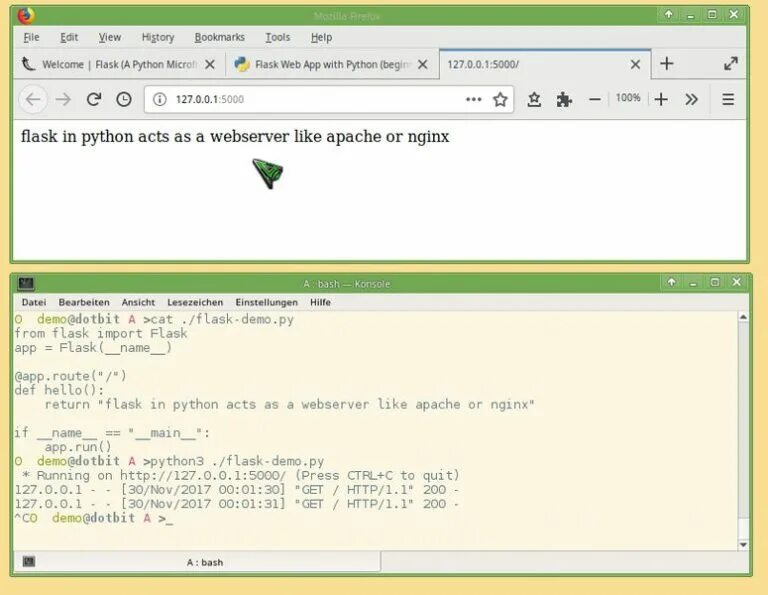
Task: Show site information icon in address bar
Action: [159, 99]
